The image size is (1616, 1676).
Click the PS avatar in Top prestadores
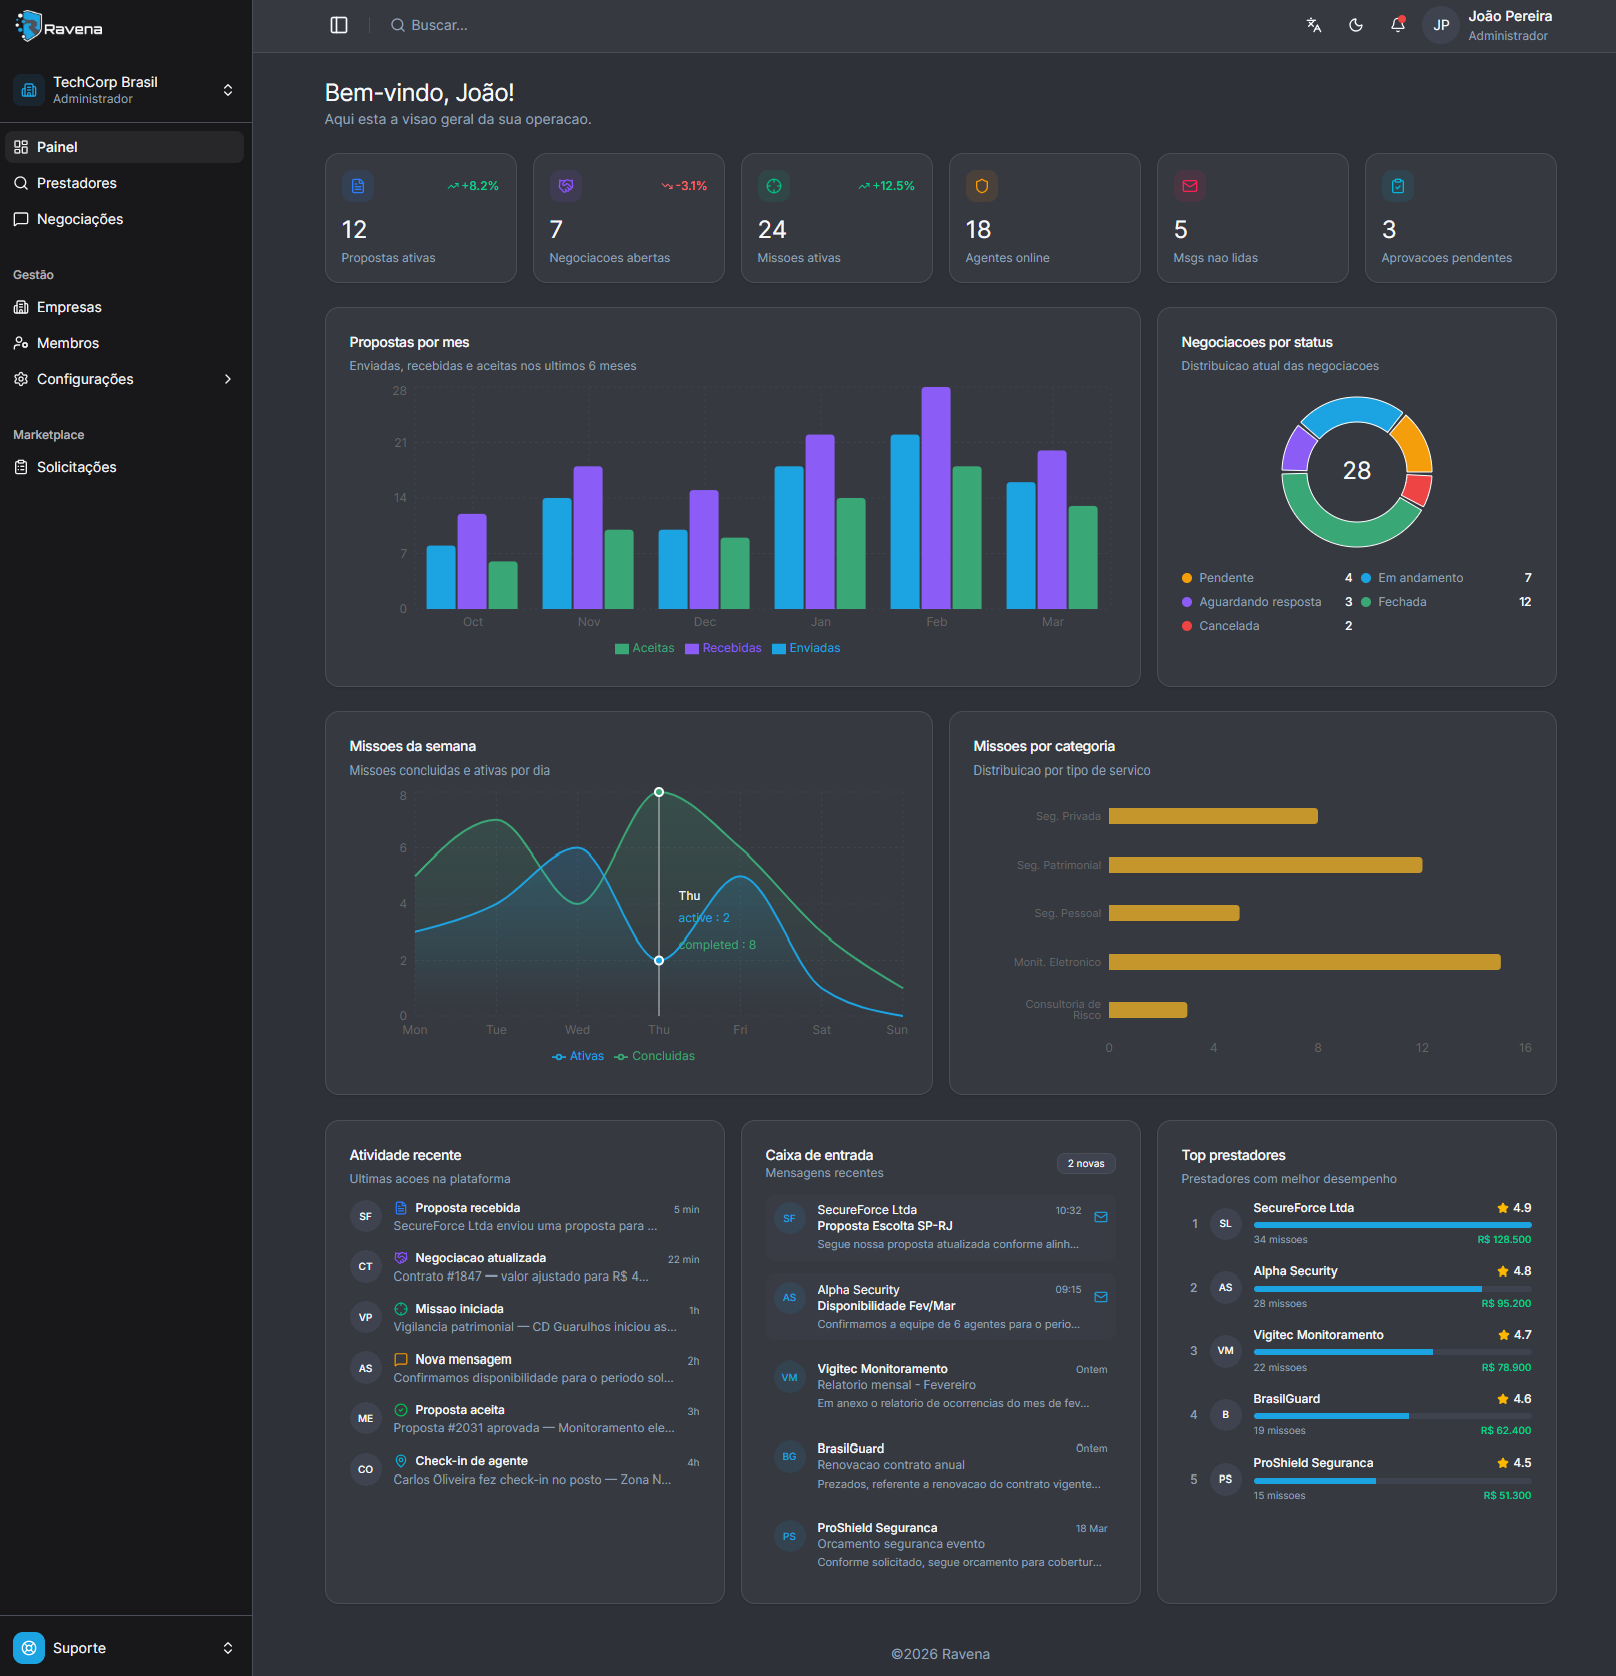(x=1226, y=1479)
